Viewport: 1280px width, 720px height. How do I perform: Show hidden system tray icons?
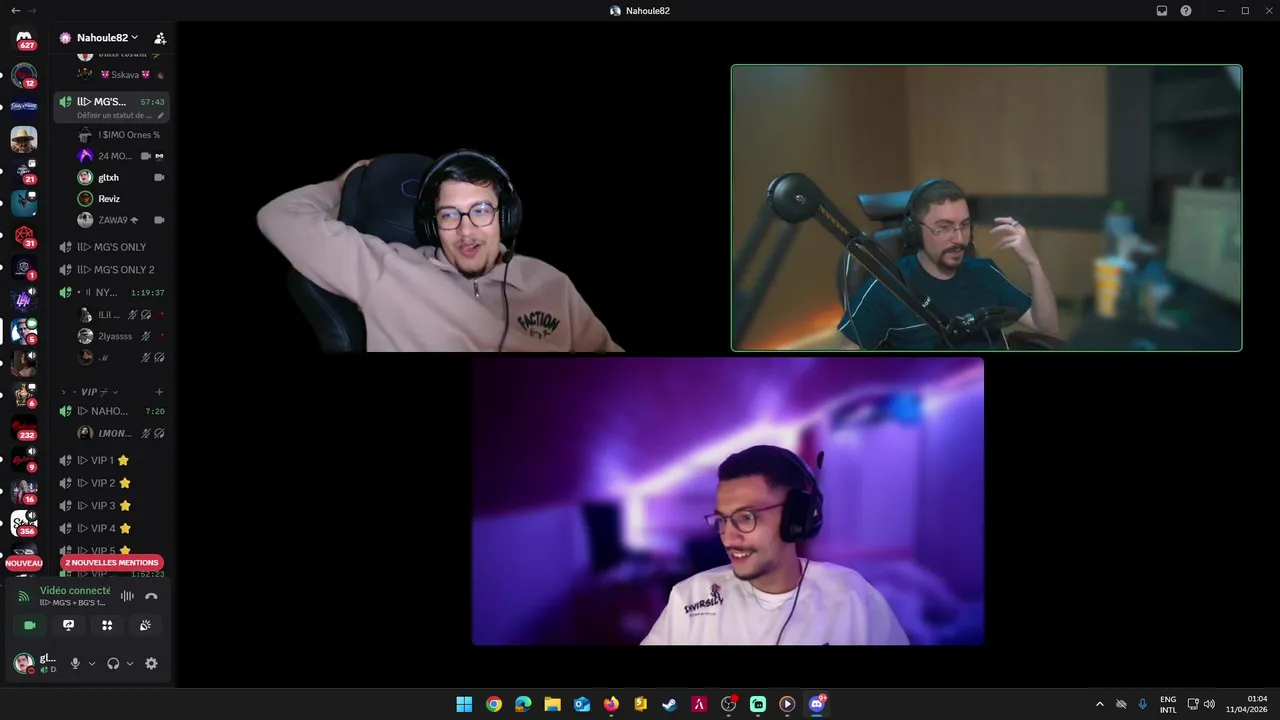1100,704
